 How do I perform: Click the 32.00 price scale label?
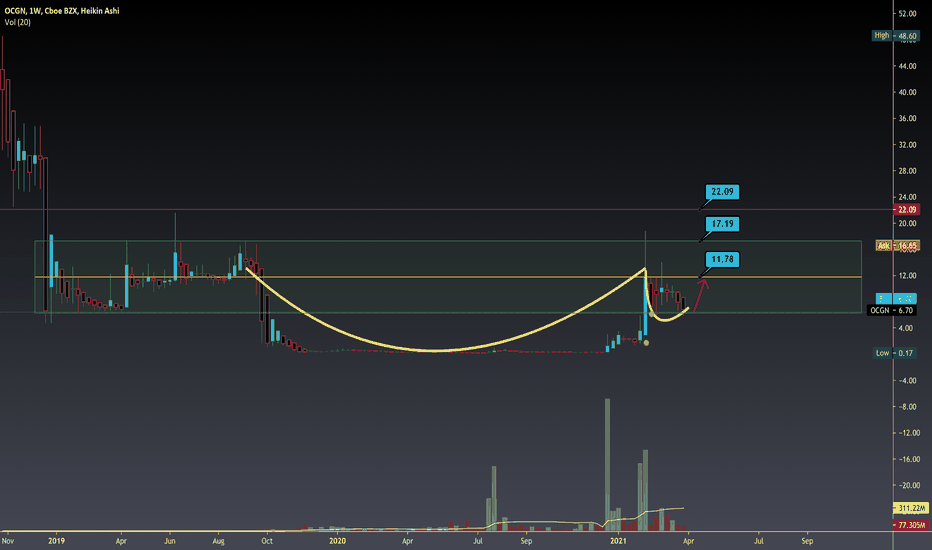(908, 144)
